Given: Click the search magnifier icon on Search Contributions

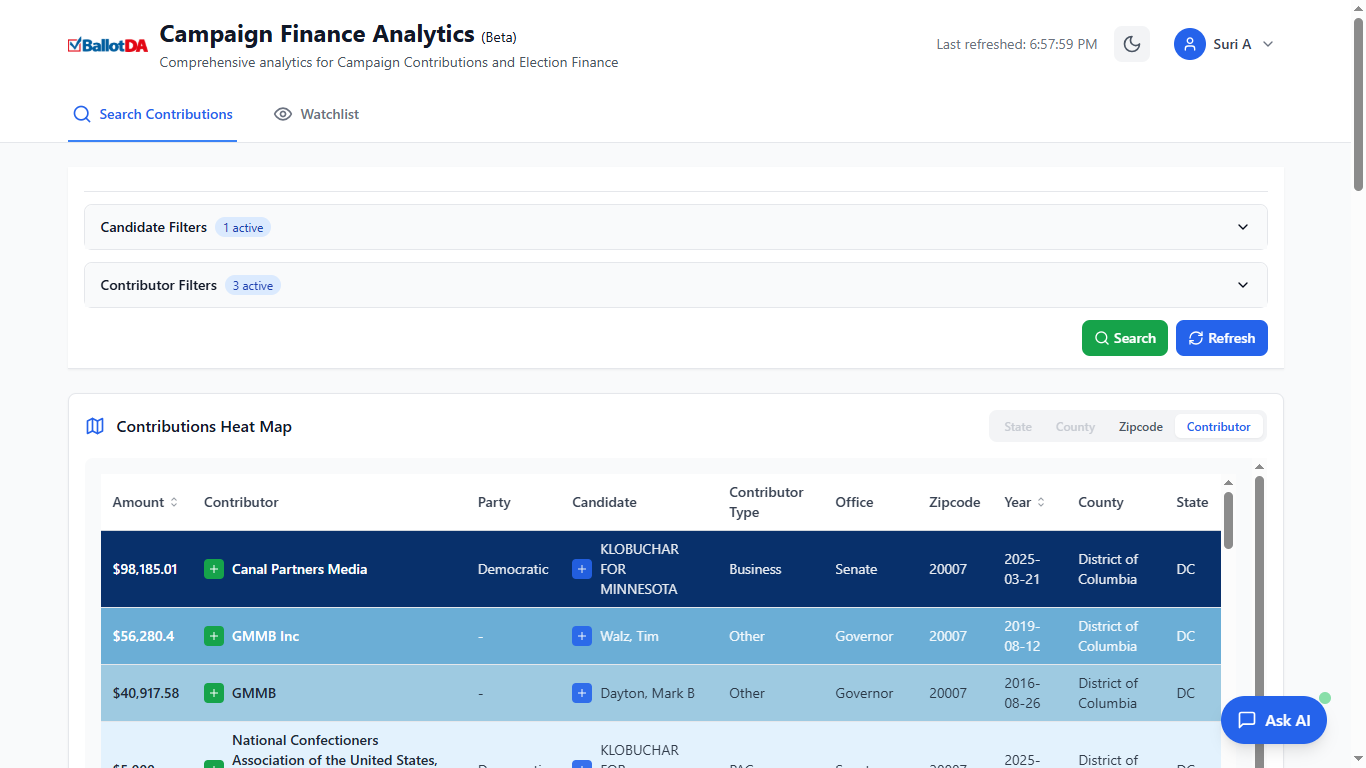Looking at the screenshot, I should tap(81, 114).
